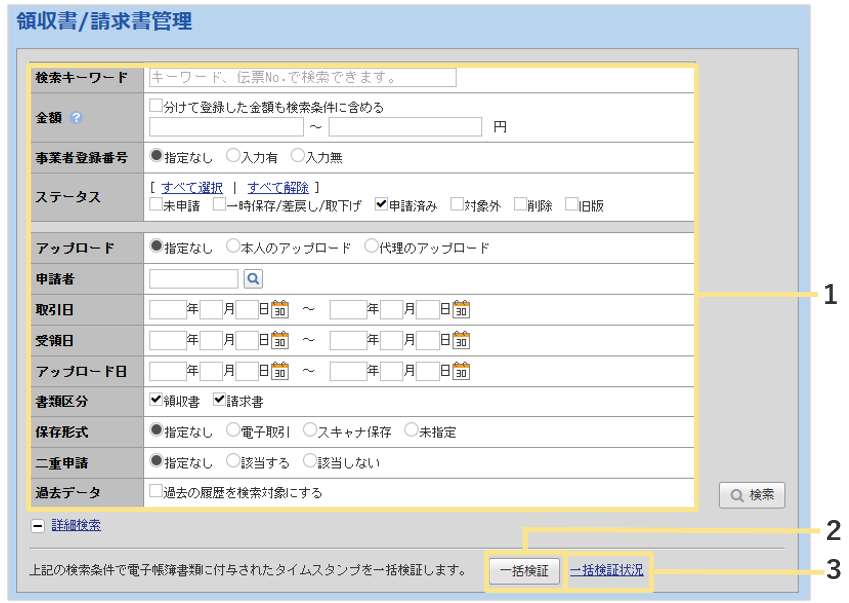
Task: Open the 一括検証状況 link
Action: pos(606,571)
